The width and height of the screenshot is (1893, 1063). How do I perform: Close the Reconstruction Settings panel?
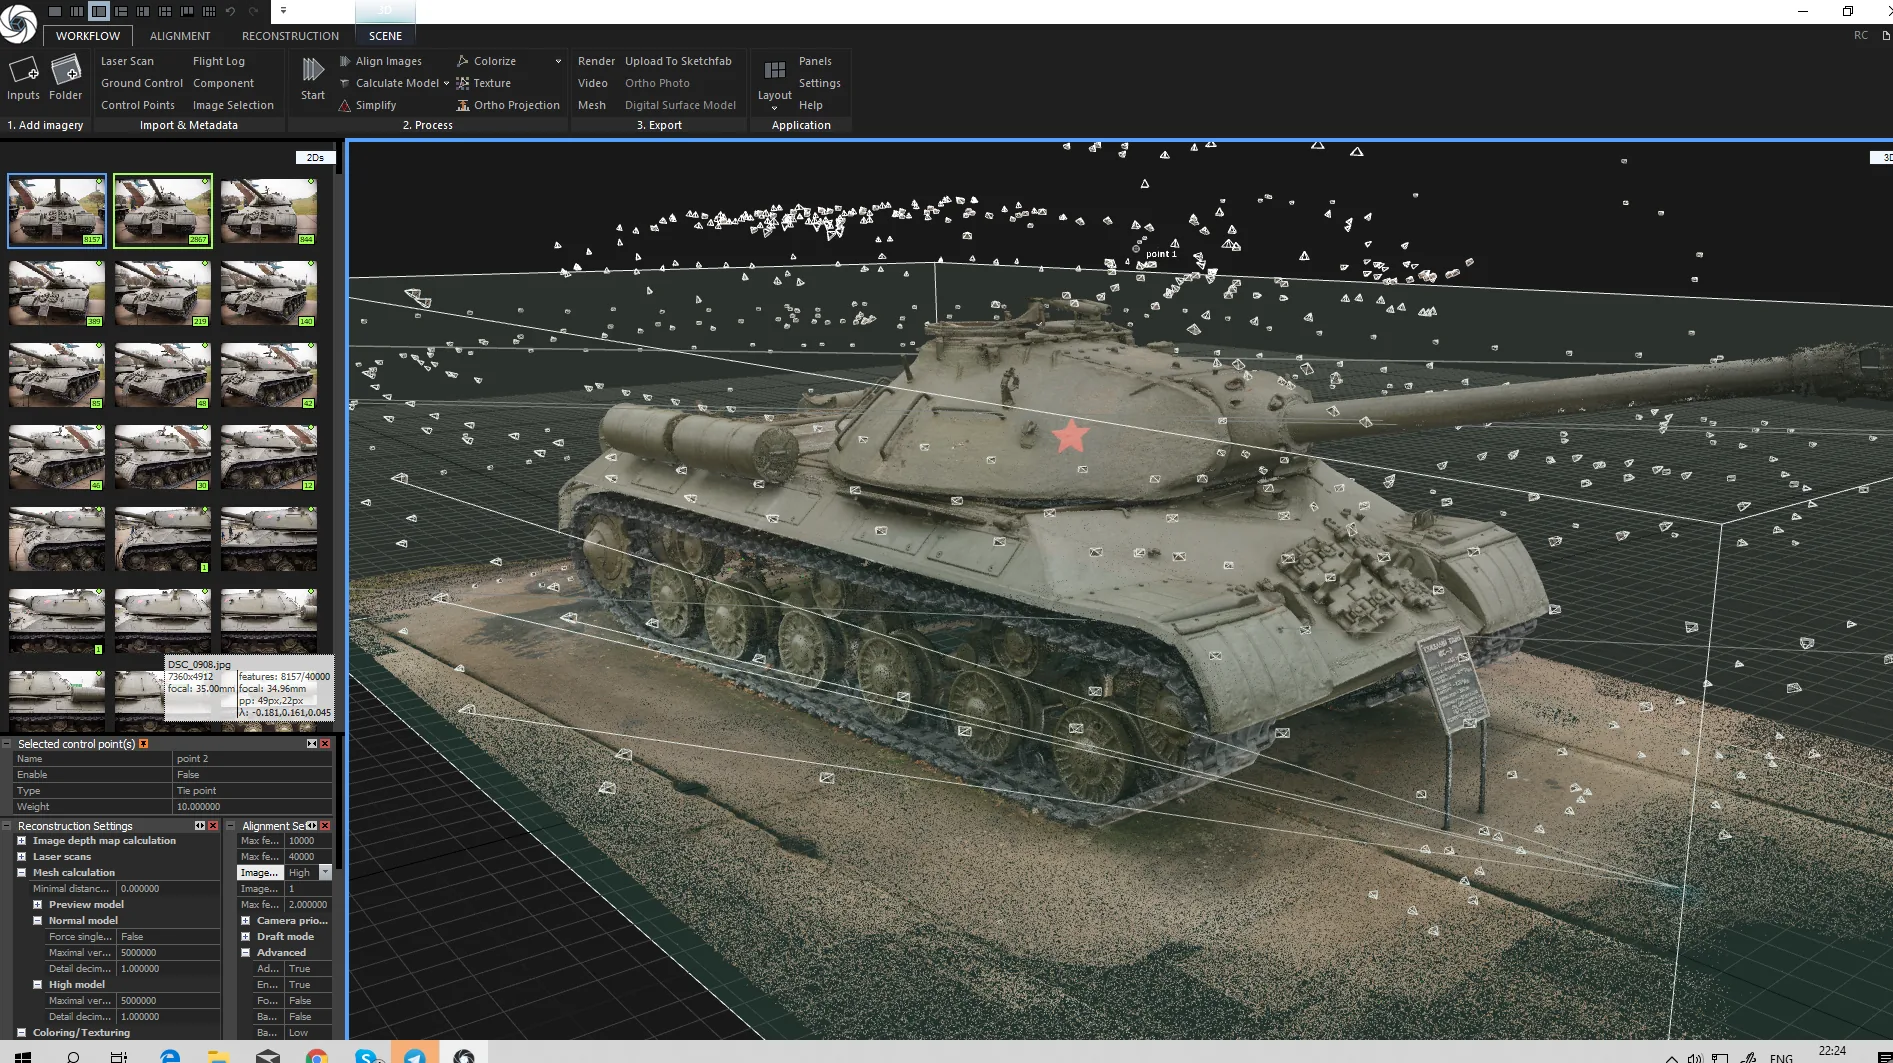tap(213, 826)
